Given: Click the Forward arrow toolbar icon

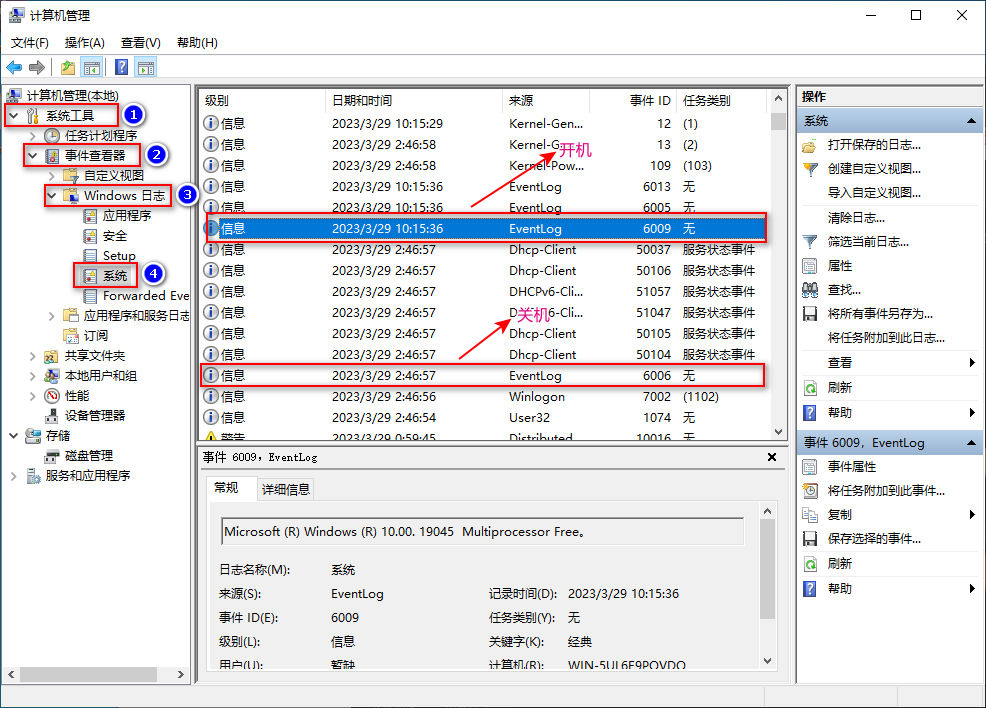Looking at the screenshot, I should coord(37,67).
